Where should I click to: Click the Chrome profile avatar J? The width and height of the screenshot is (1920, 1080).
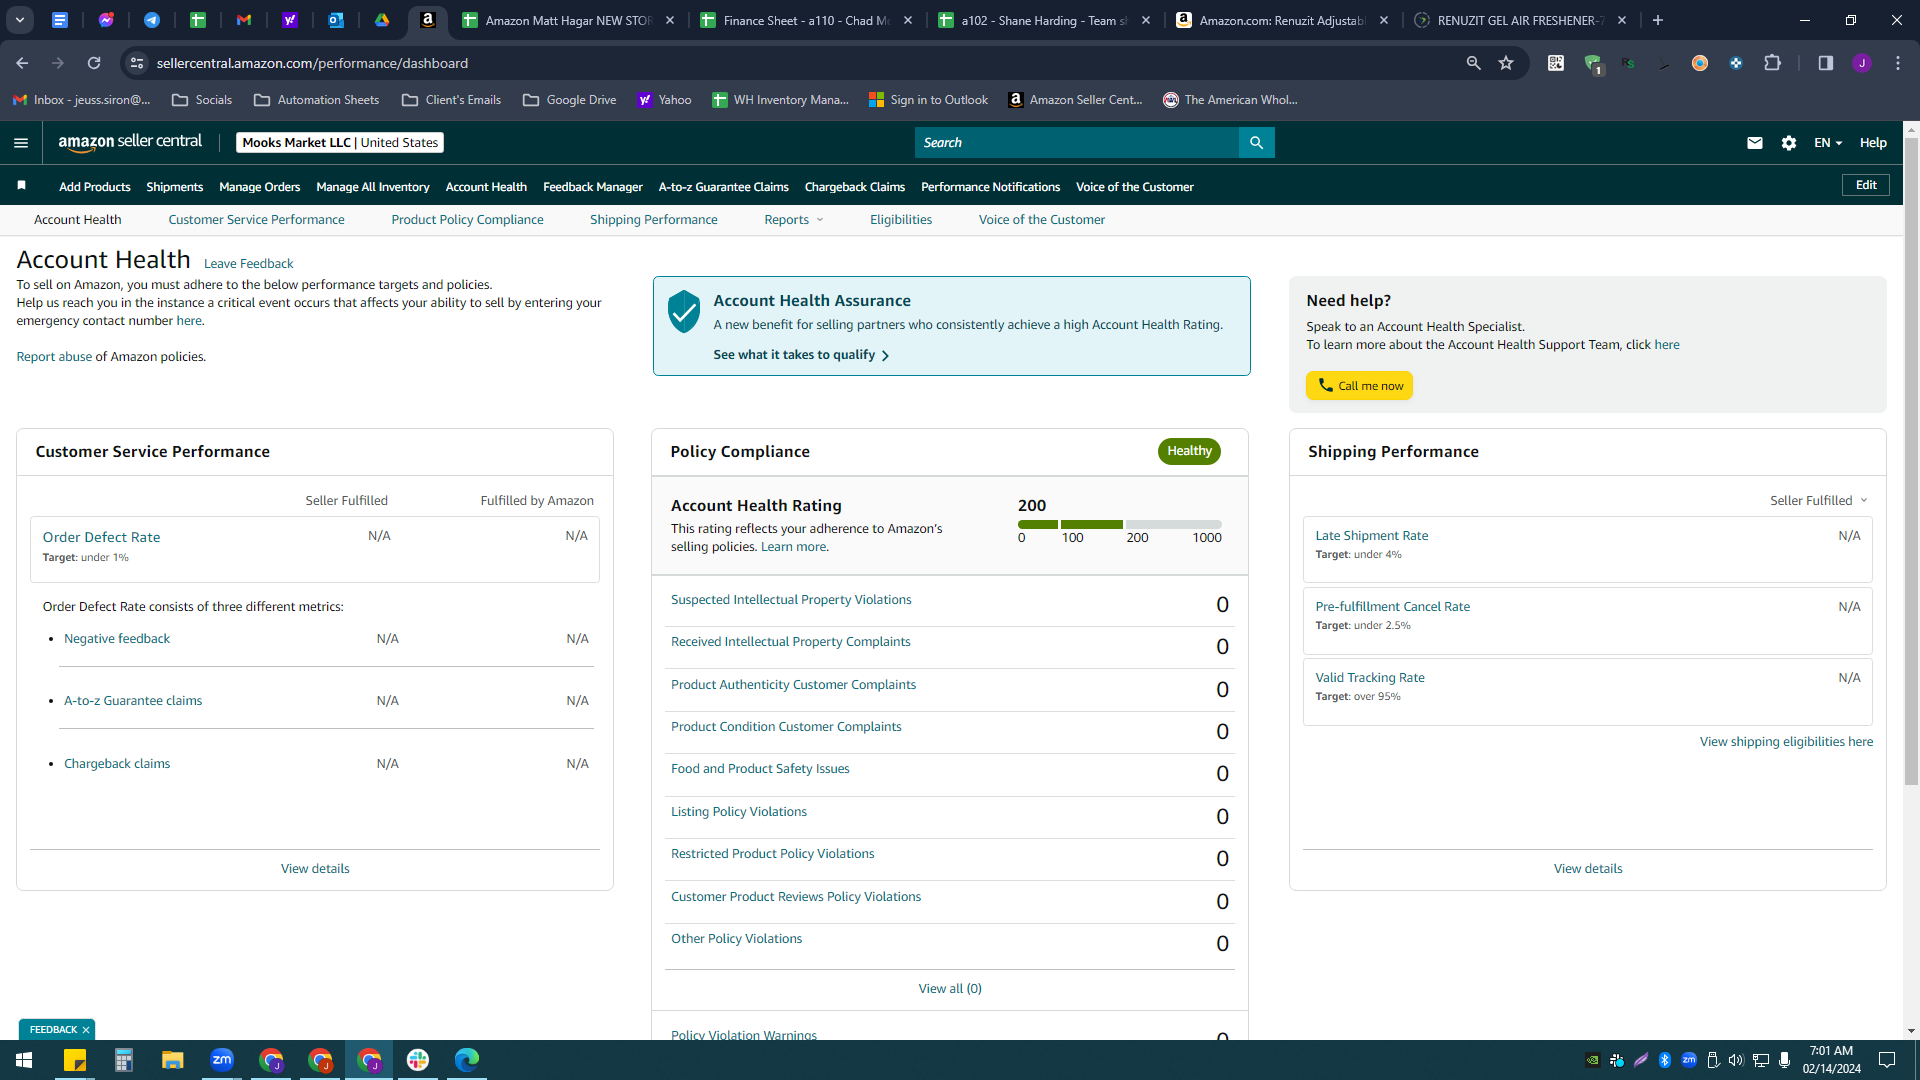click(1861, 63)
